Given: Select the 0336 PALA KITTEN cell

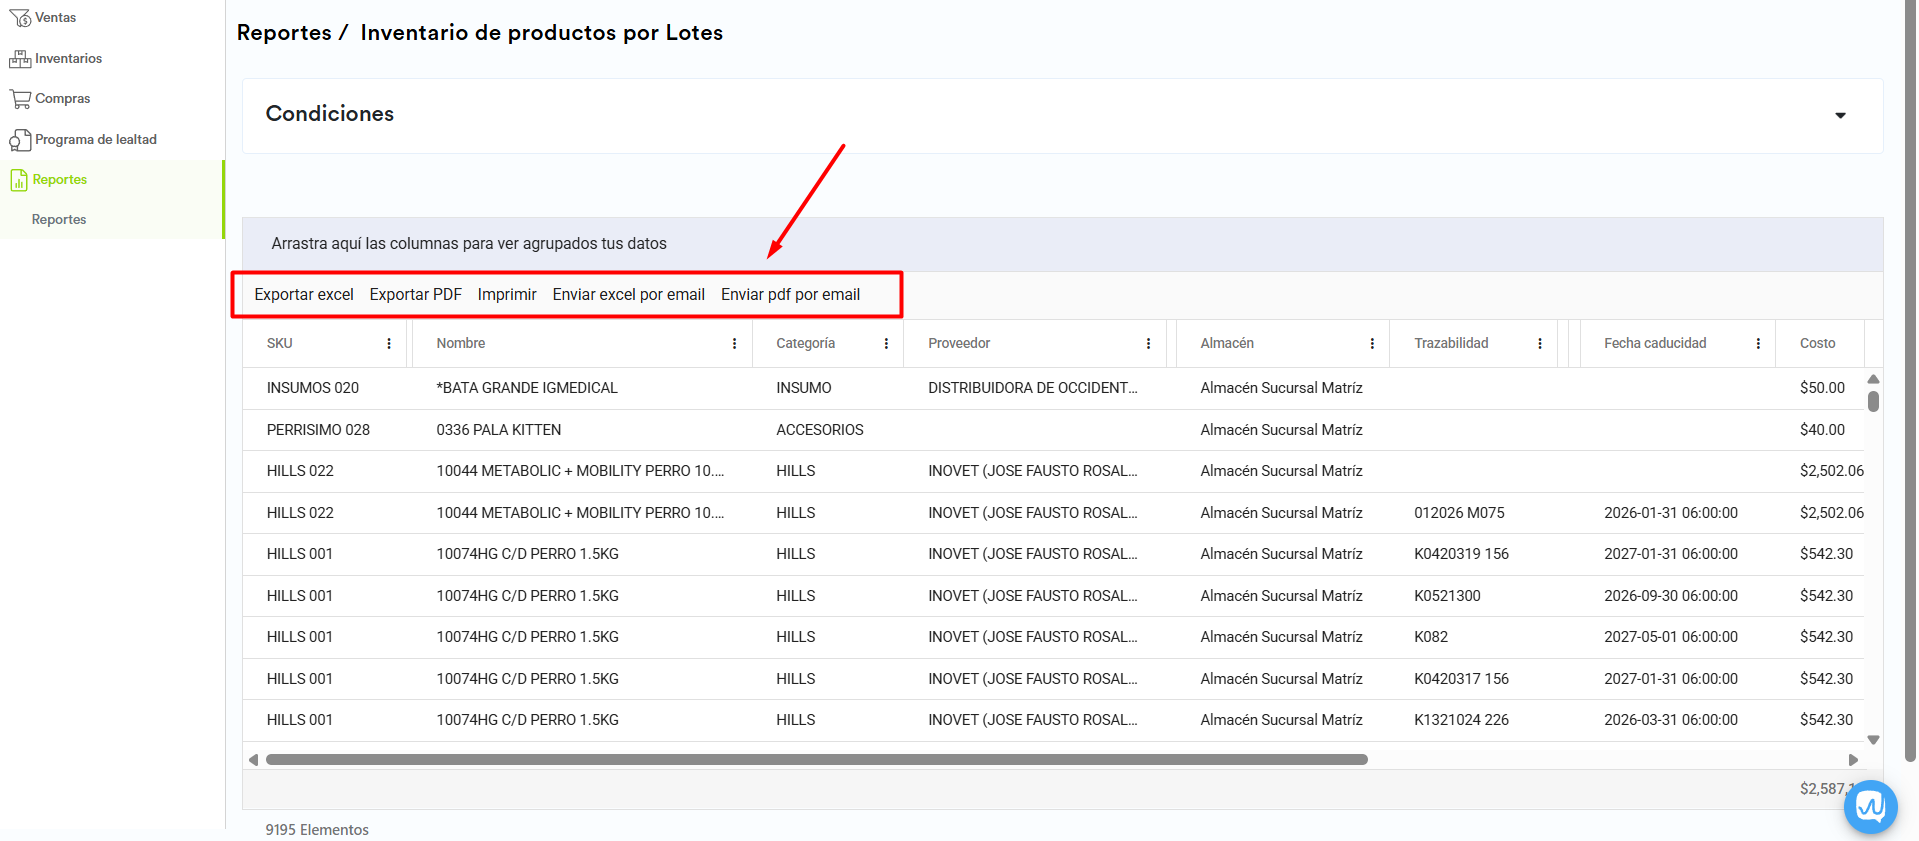Looking at the screenshot, I should [498, 430].
